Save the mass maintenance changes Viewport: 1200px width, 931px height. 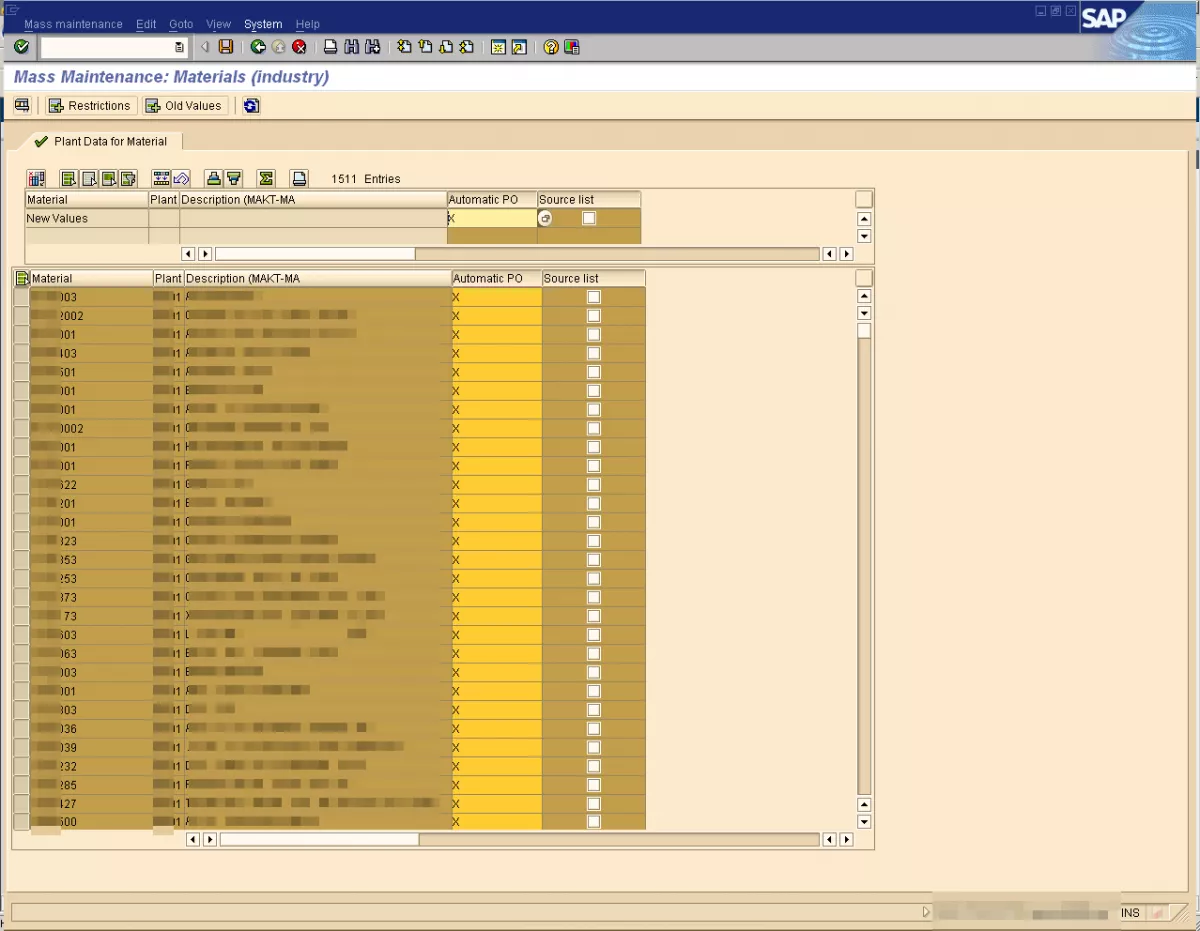click(226, 47)
